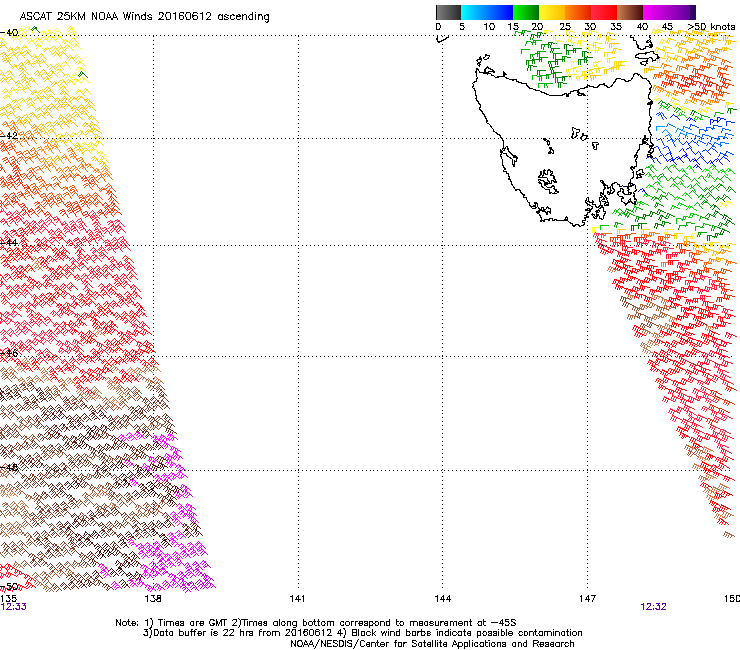Image resolution: width=740 pixels, height=650 pixels.
Task: Click the green 15-20 knots color bar segment
Action: click(526, 12)
